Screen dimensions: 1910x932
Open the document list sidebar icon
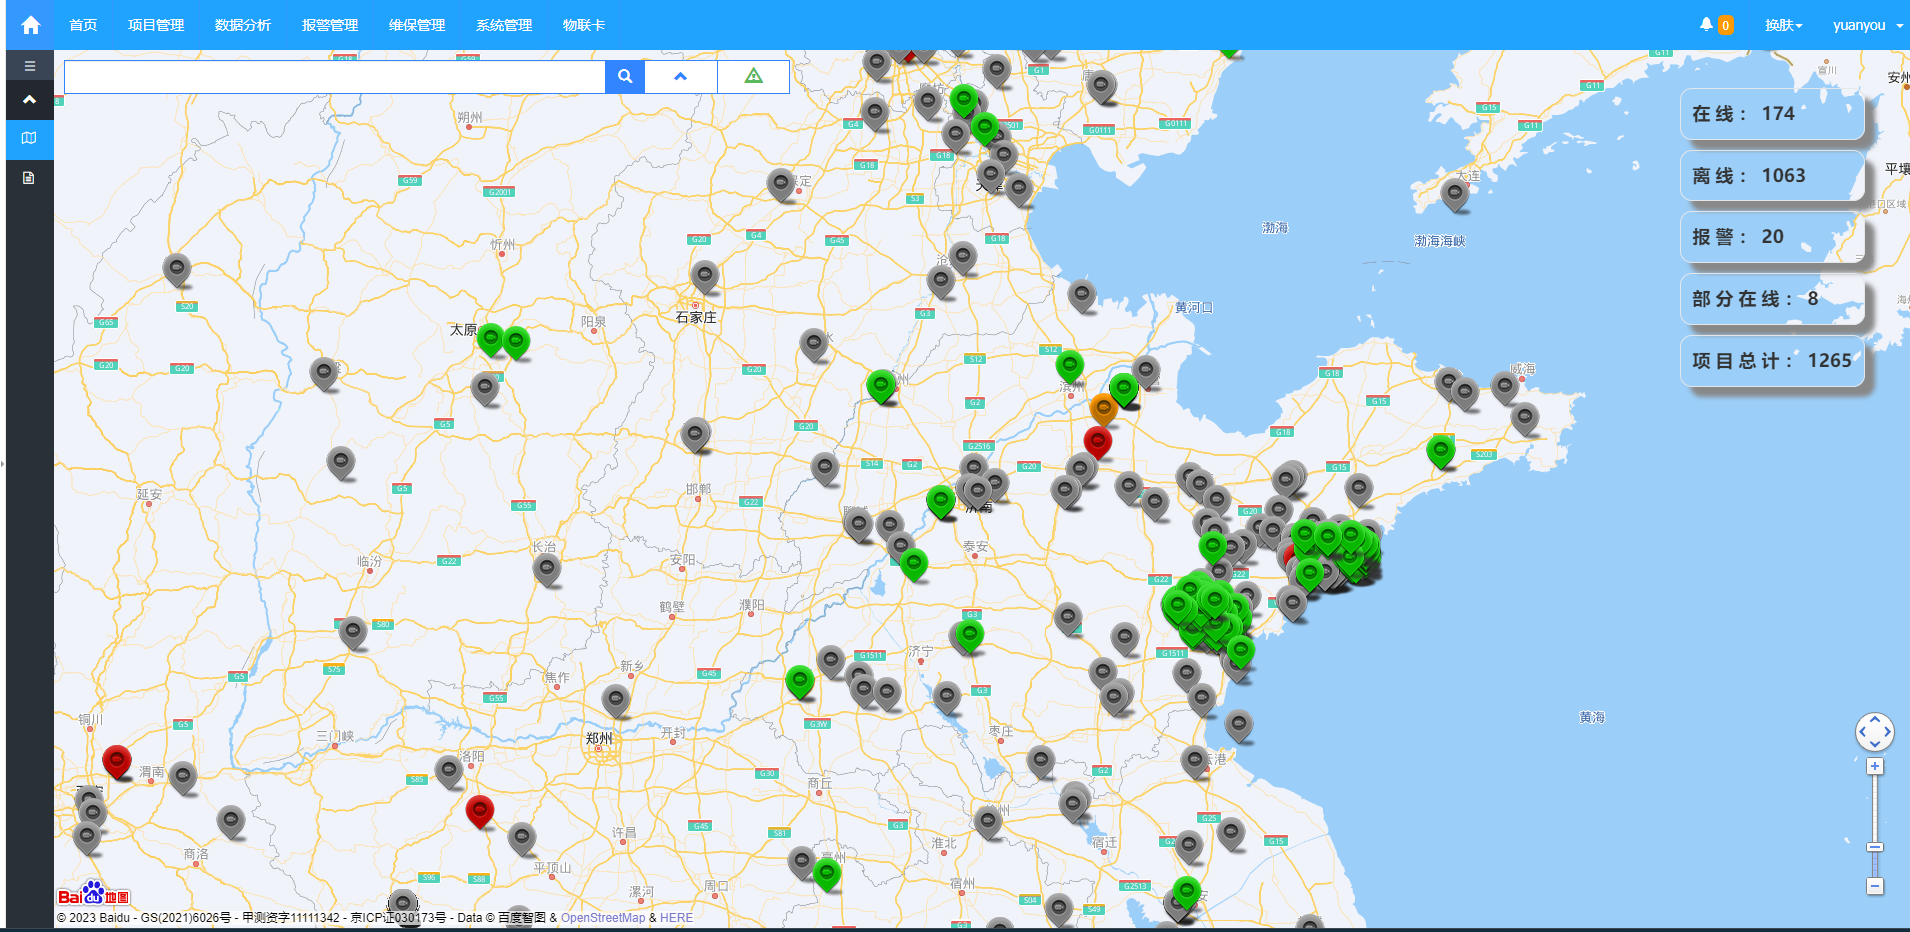pos(30,178)
